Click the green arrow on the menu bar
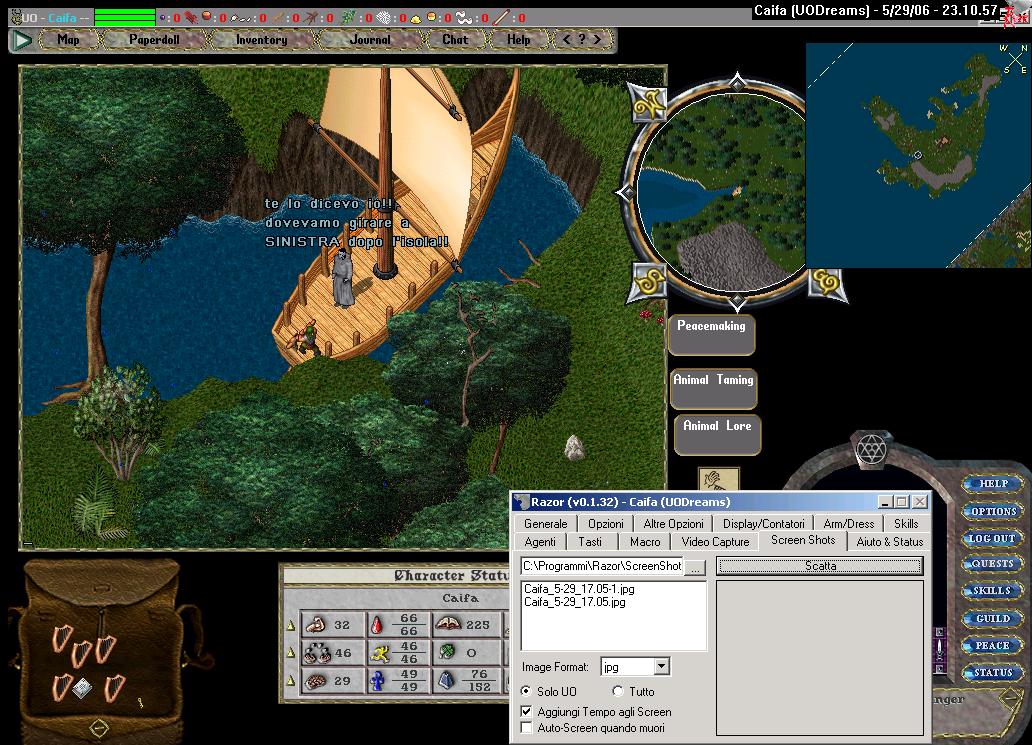 (22, 40)
